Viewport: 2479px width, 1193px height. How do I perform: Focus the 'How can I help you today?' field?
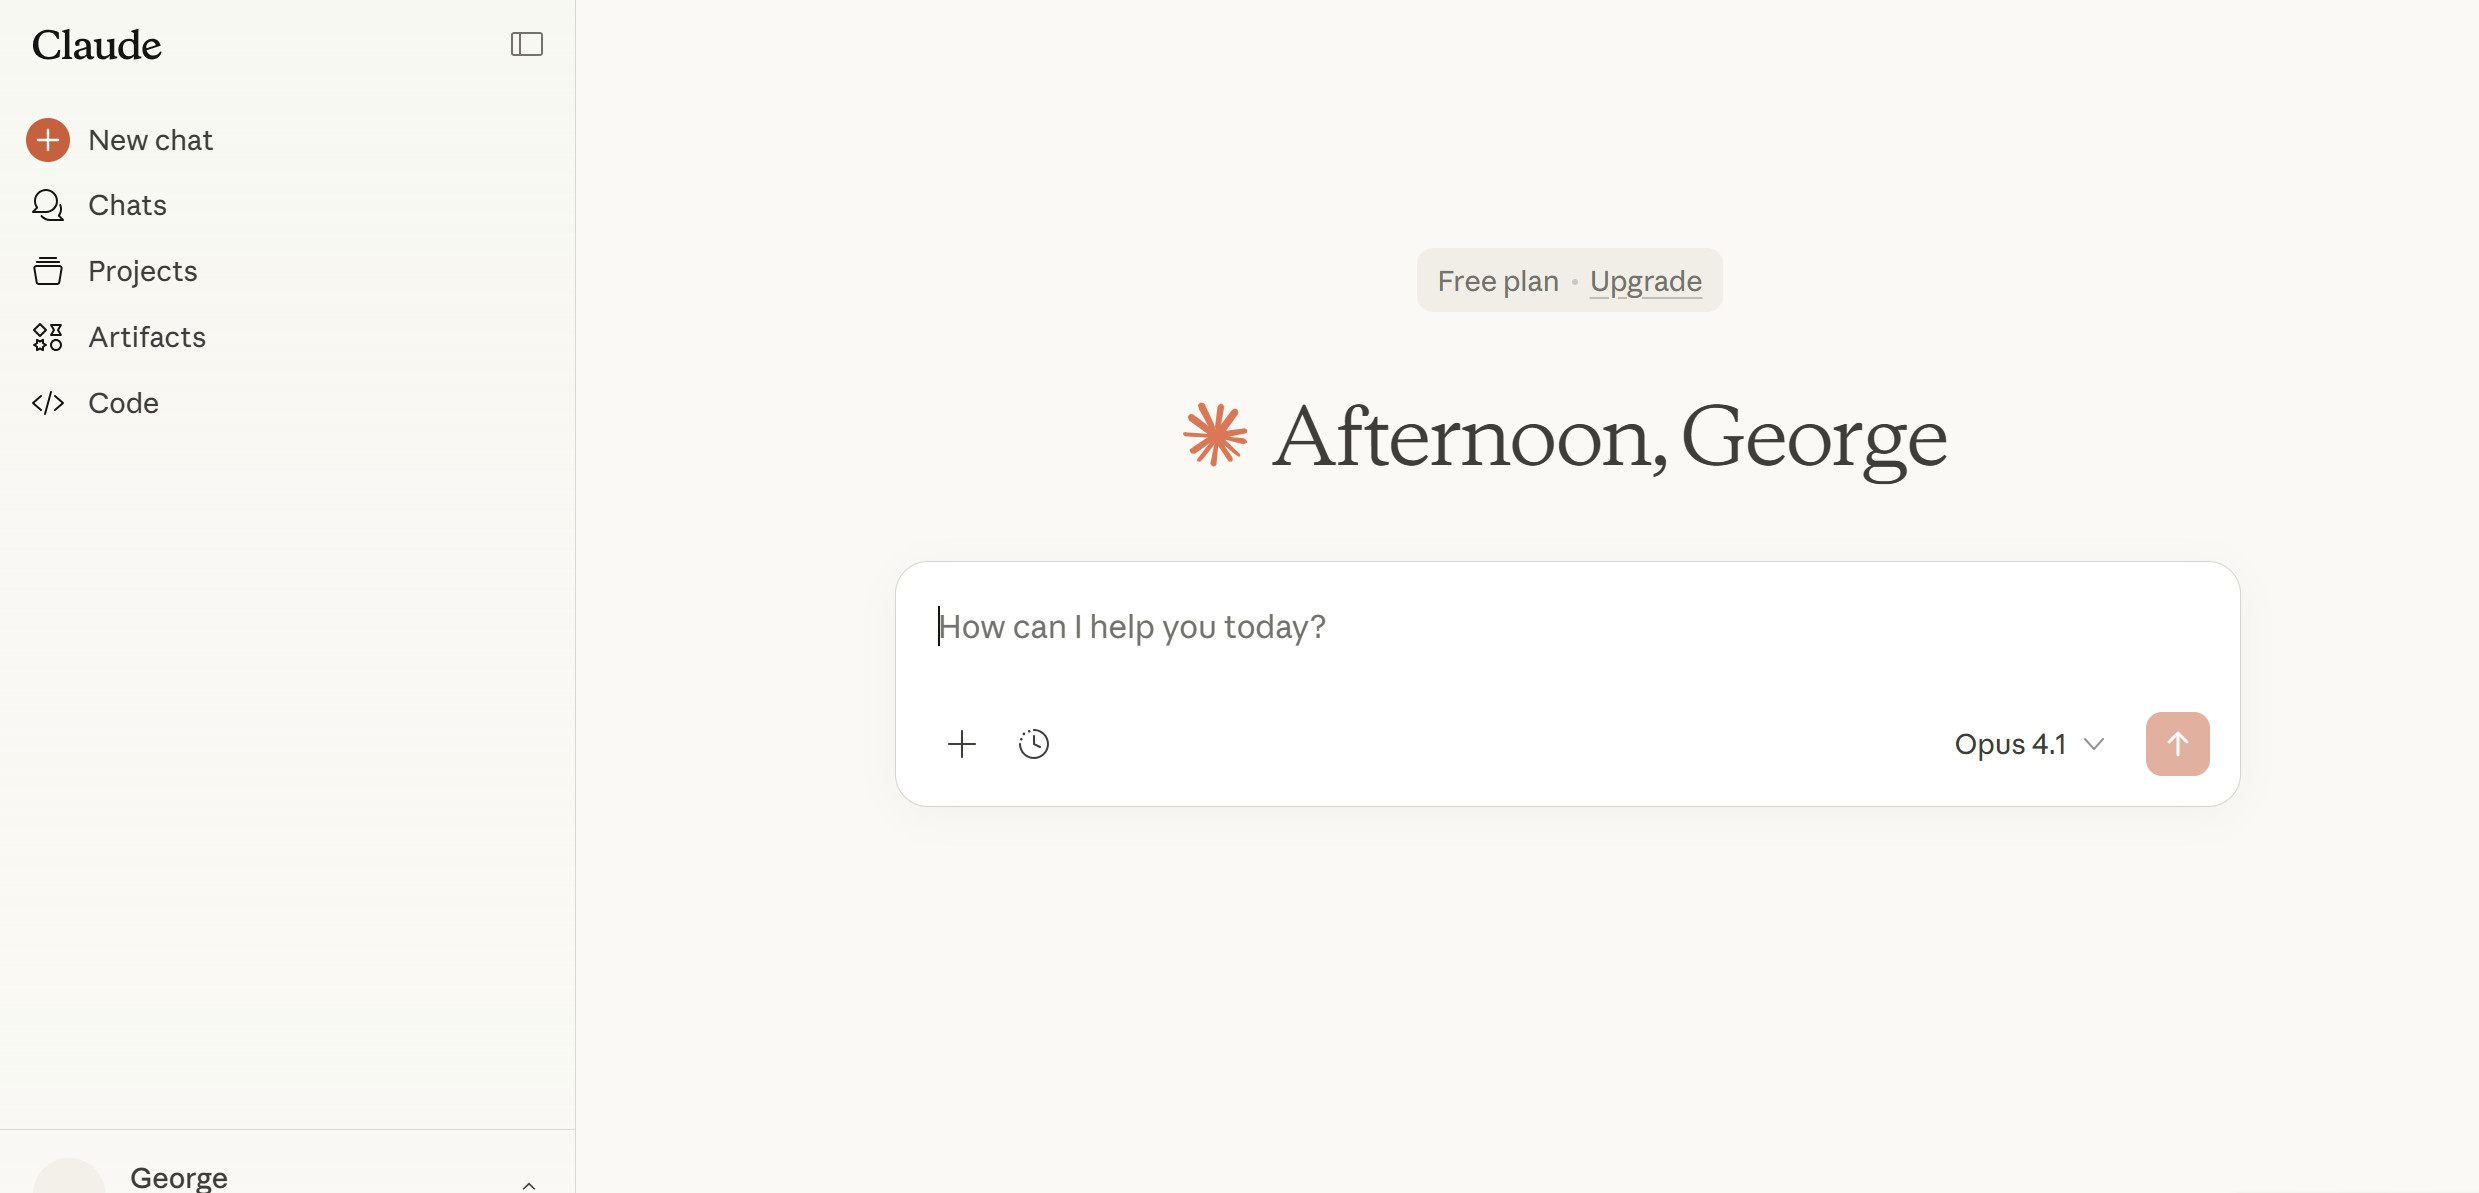pos(1500,627)
